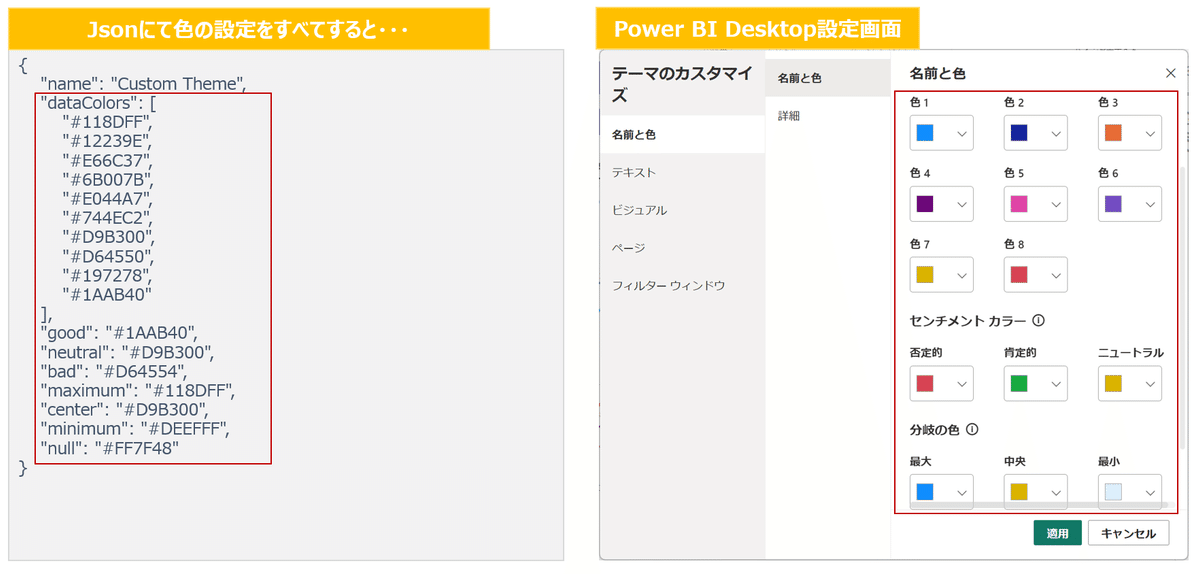Viewport: 1200px width, 574px height.
Task: Click the "neutral": "#D9B300" line
Action: click(127, 352)
